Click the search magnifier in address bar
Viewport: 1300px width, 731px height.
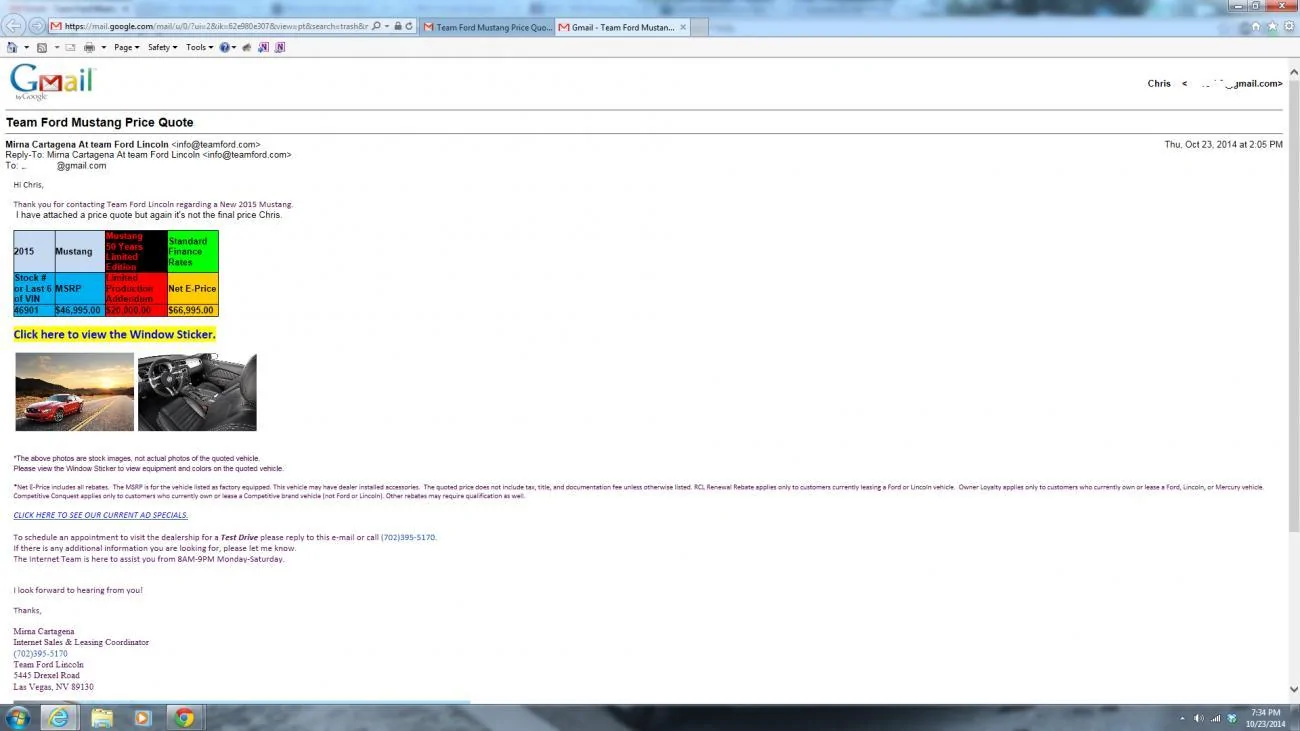[x=376, y=26]
